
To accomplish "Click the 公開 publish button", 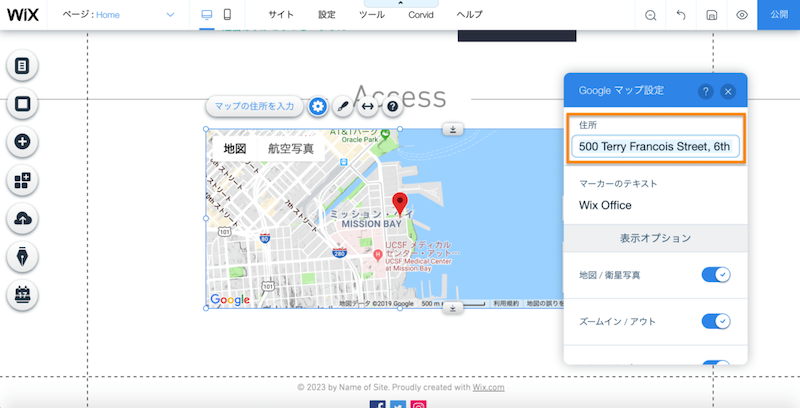I will (779, 15).
